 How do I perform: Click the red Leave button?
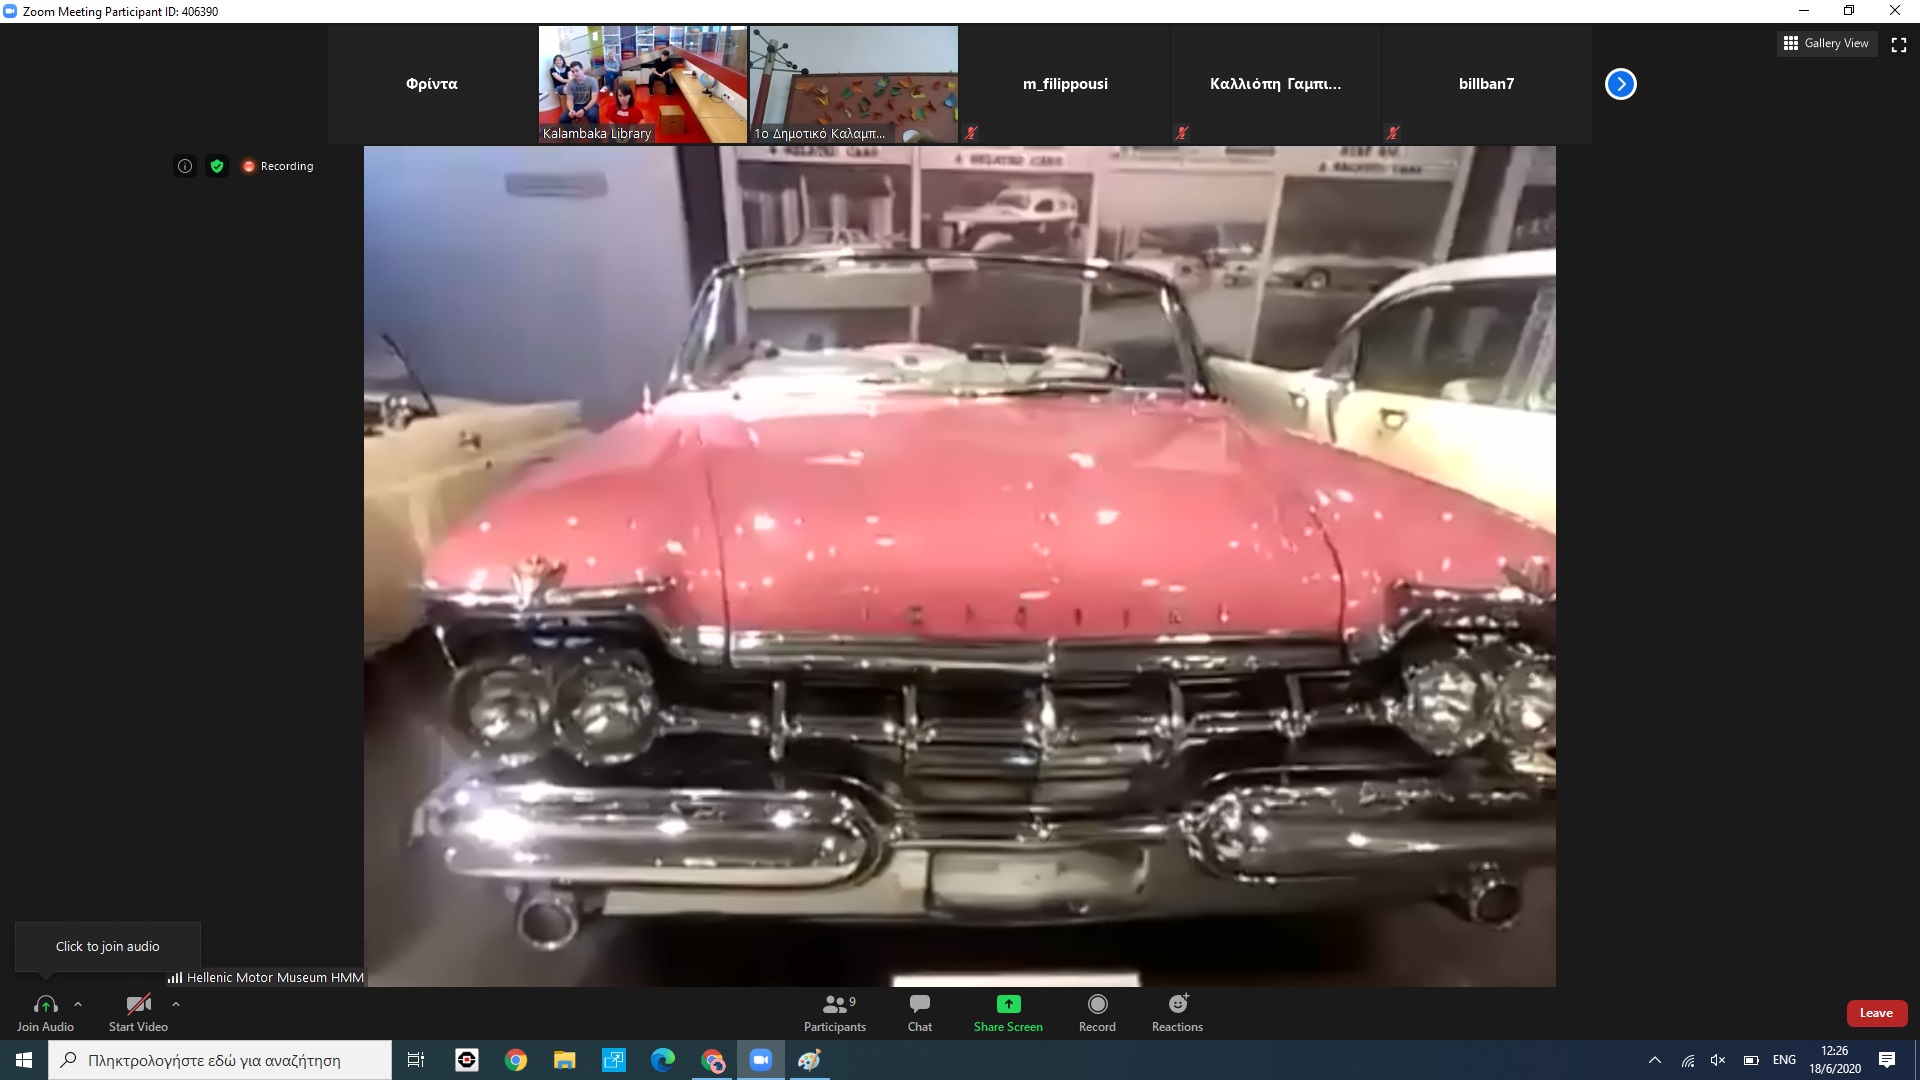(x=1876, y=1013)
